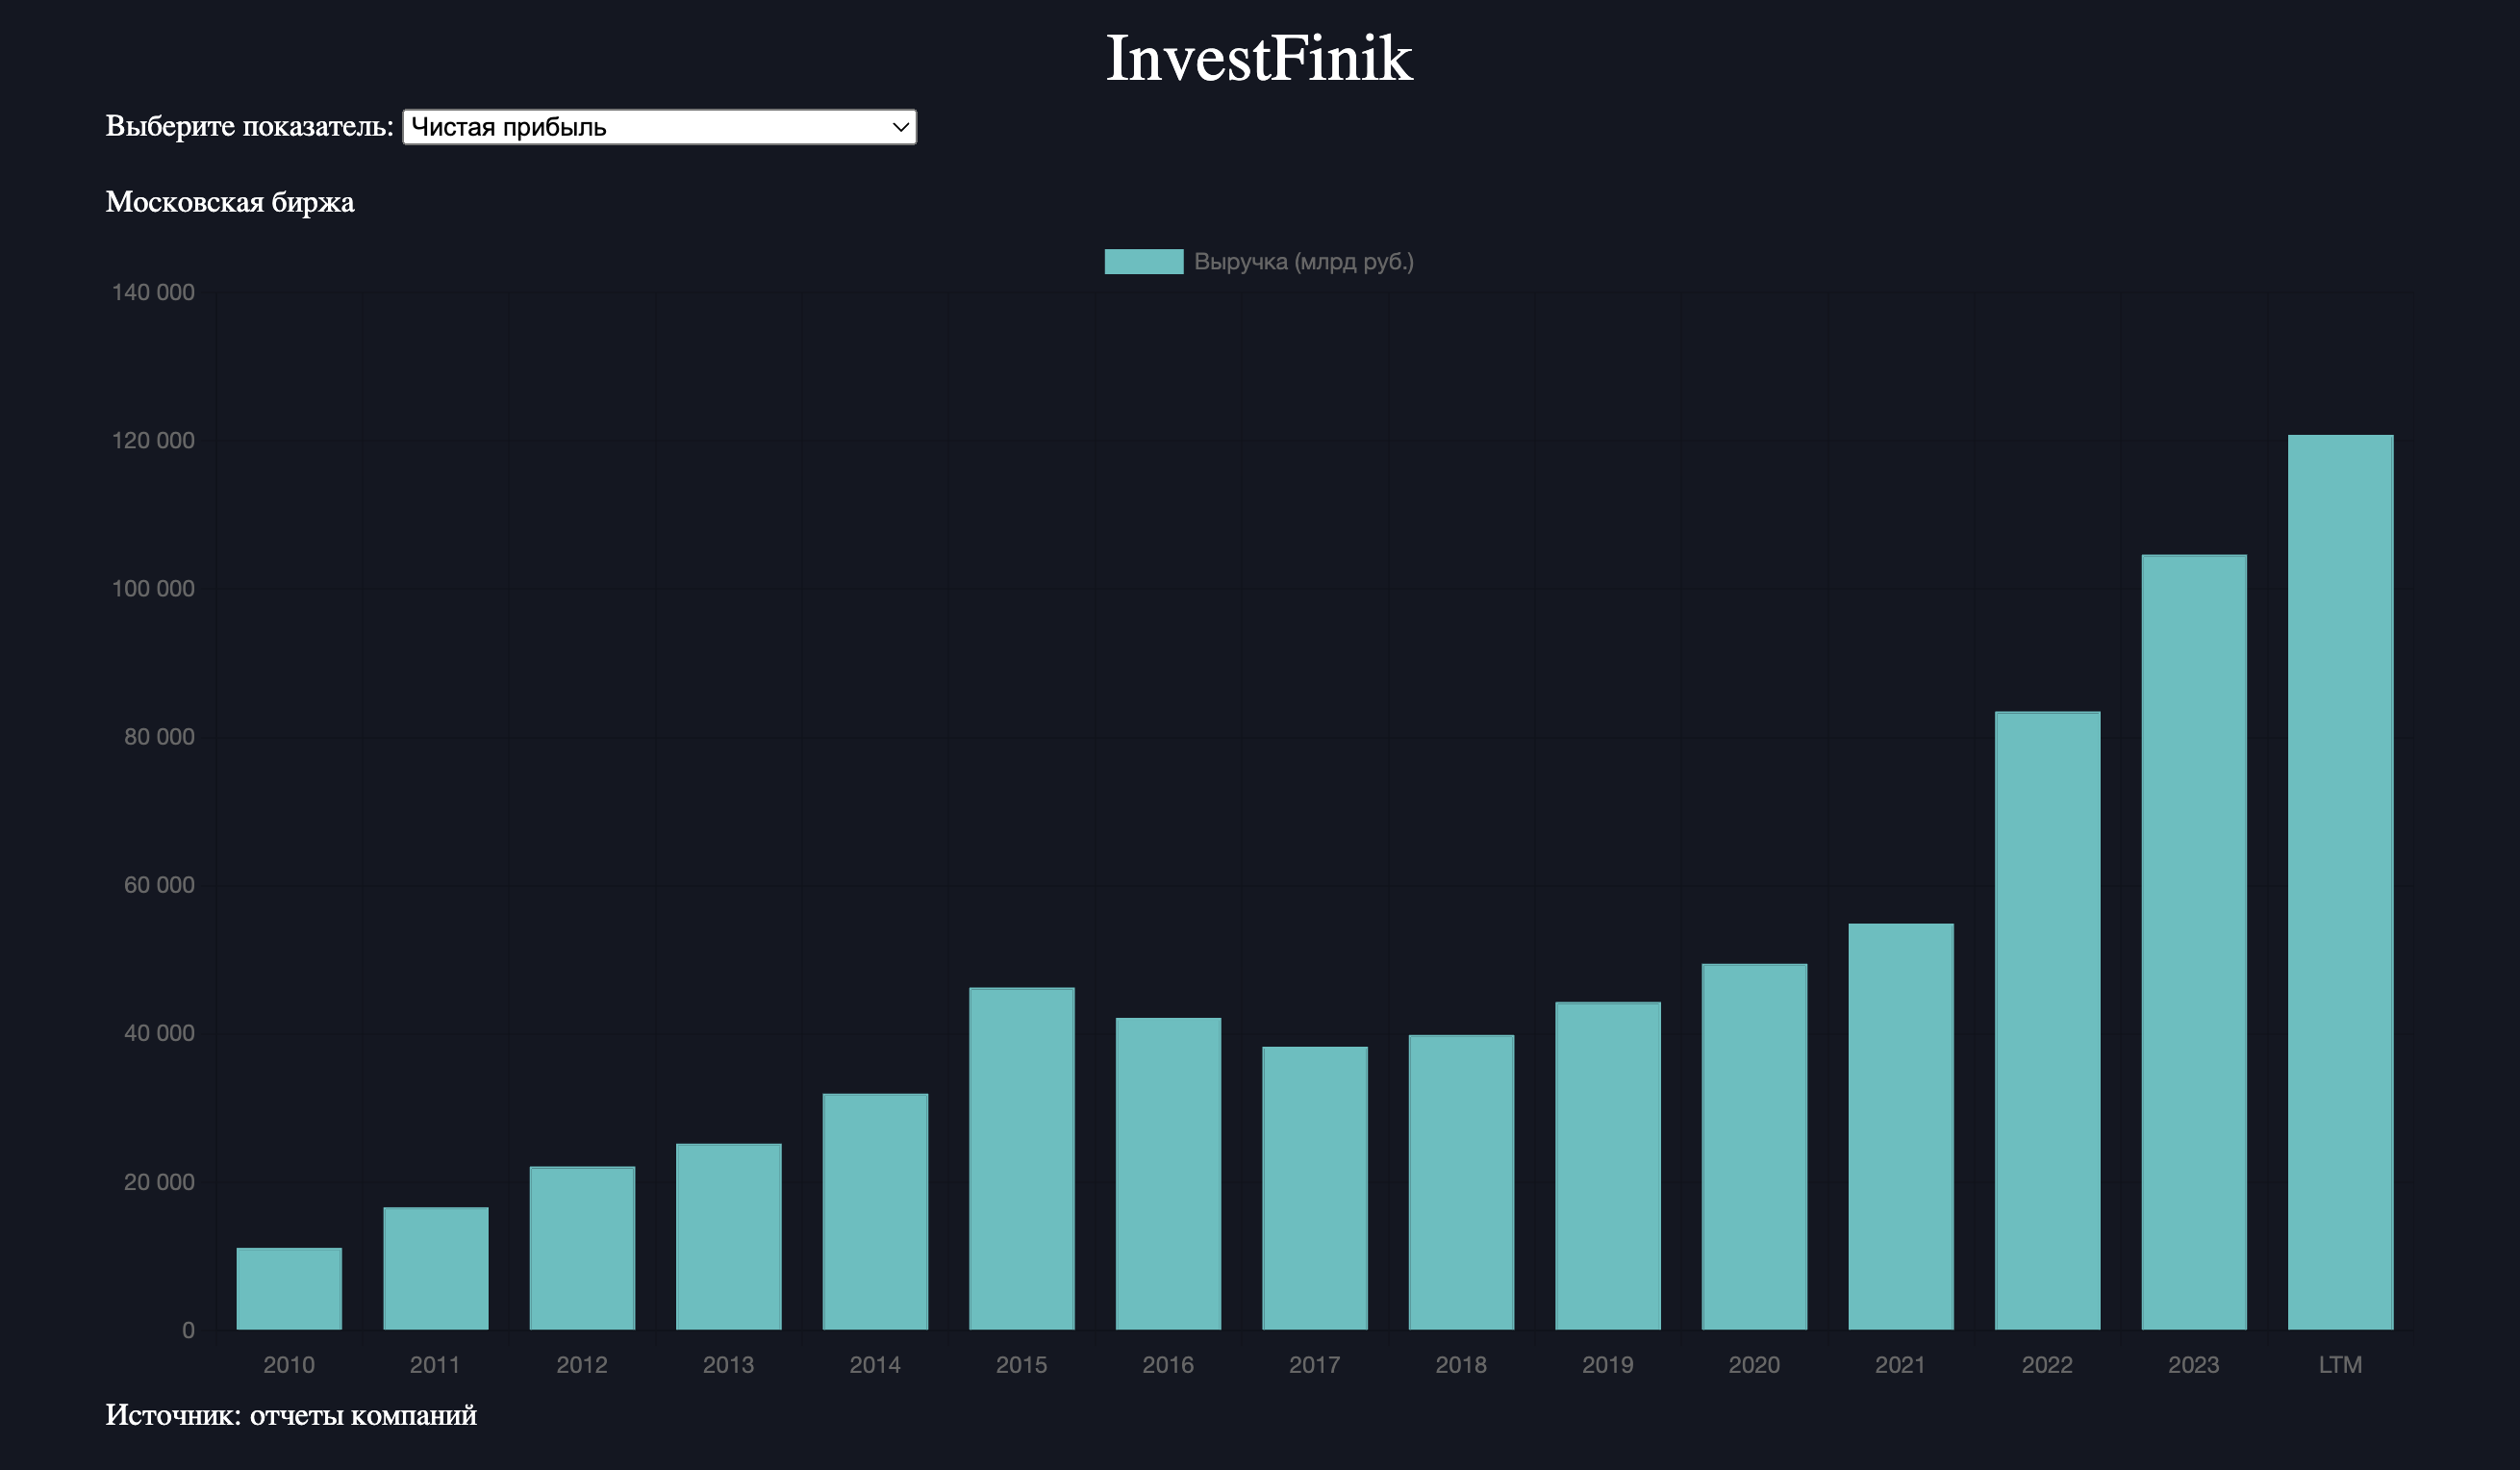2520x1470 pixels.
Task: Click the 2020 bar in the chart
Action: click(x=1754, y=1146)
